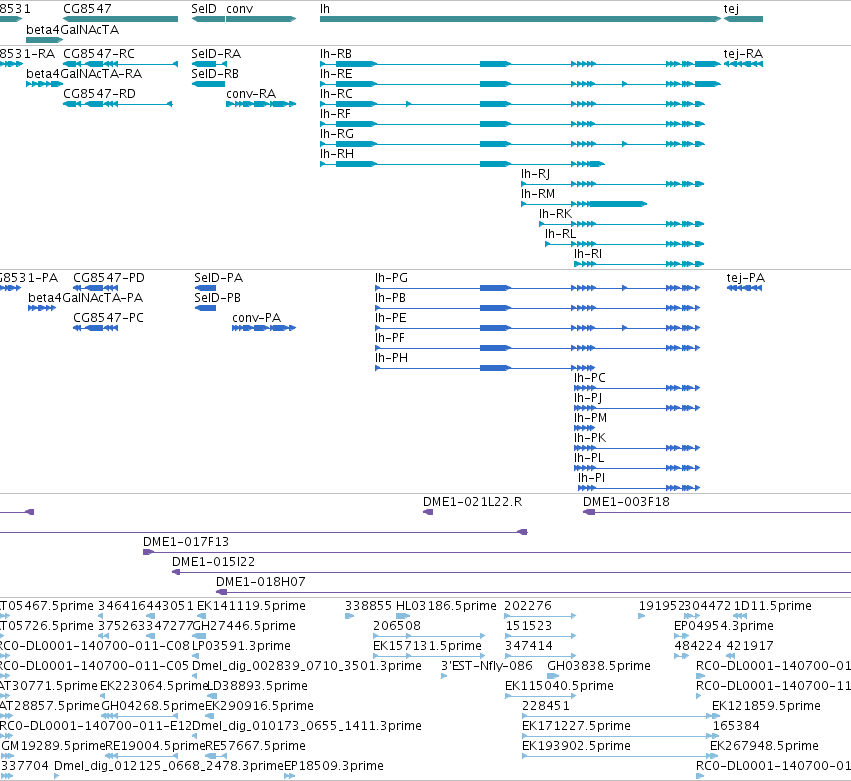The width and height of the screenshot is (851, 781).
Task: Select protein Ih-PM
Action: click(585, 428)
